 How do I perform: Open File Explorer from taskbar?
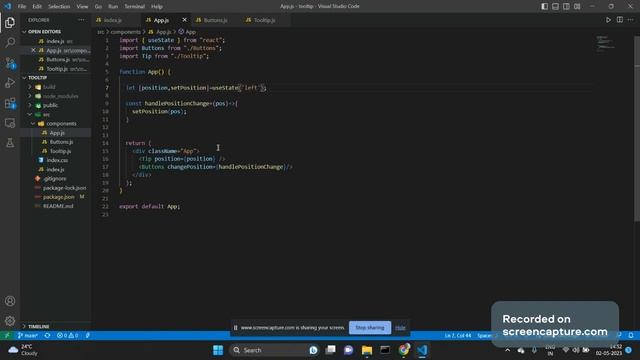367,350
